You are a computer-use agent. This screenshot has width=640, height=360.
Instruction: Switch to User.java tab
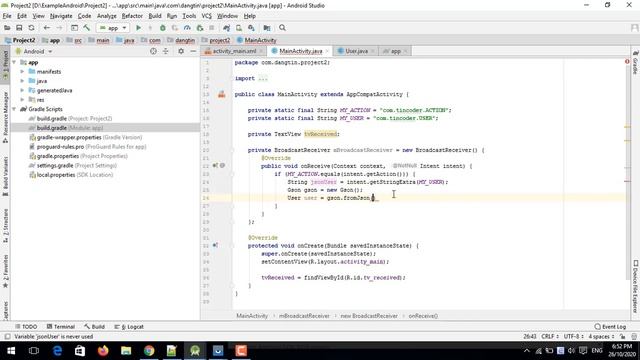tap(356, 51)
